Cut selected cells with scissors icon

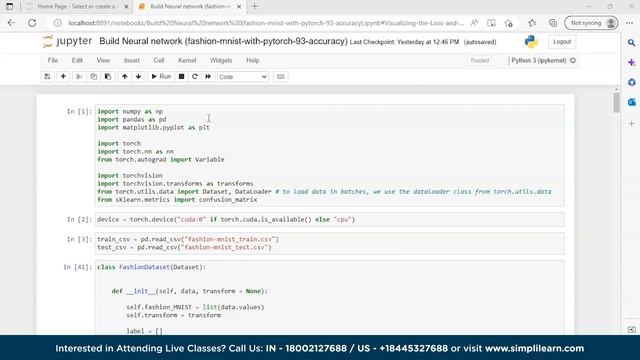80,77
